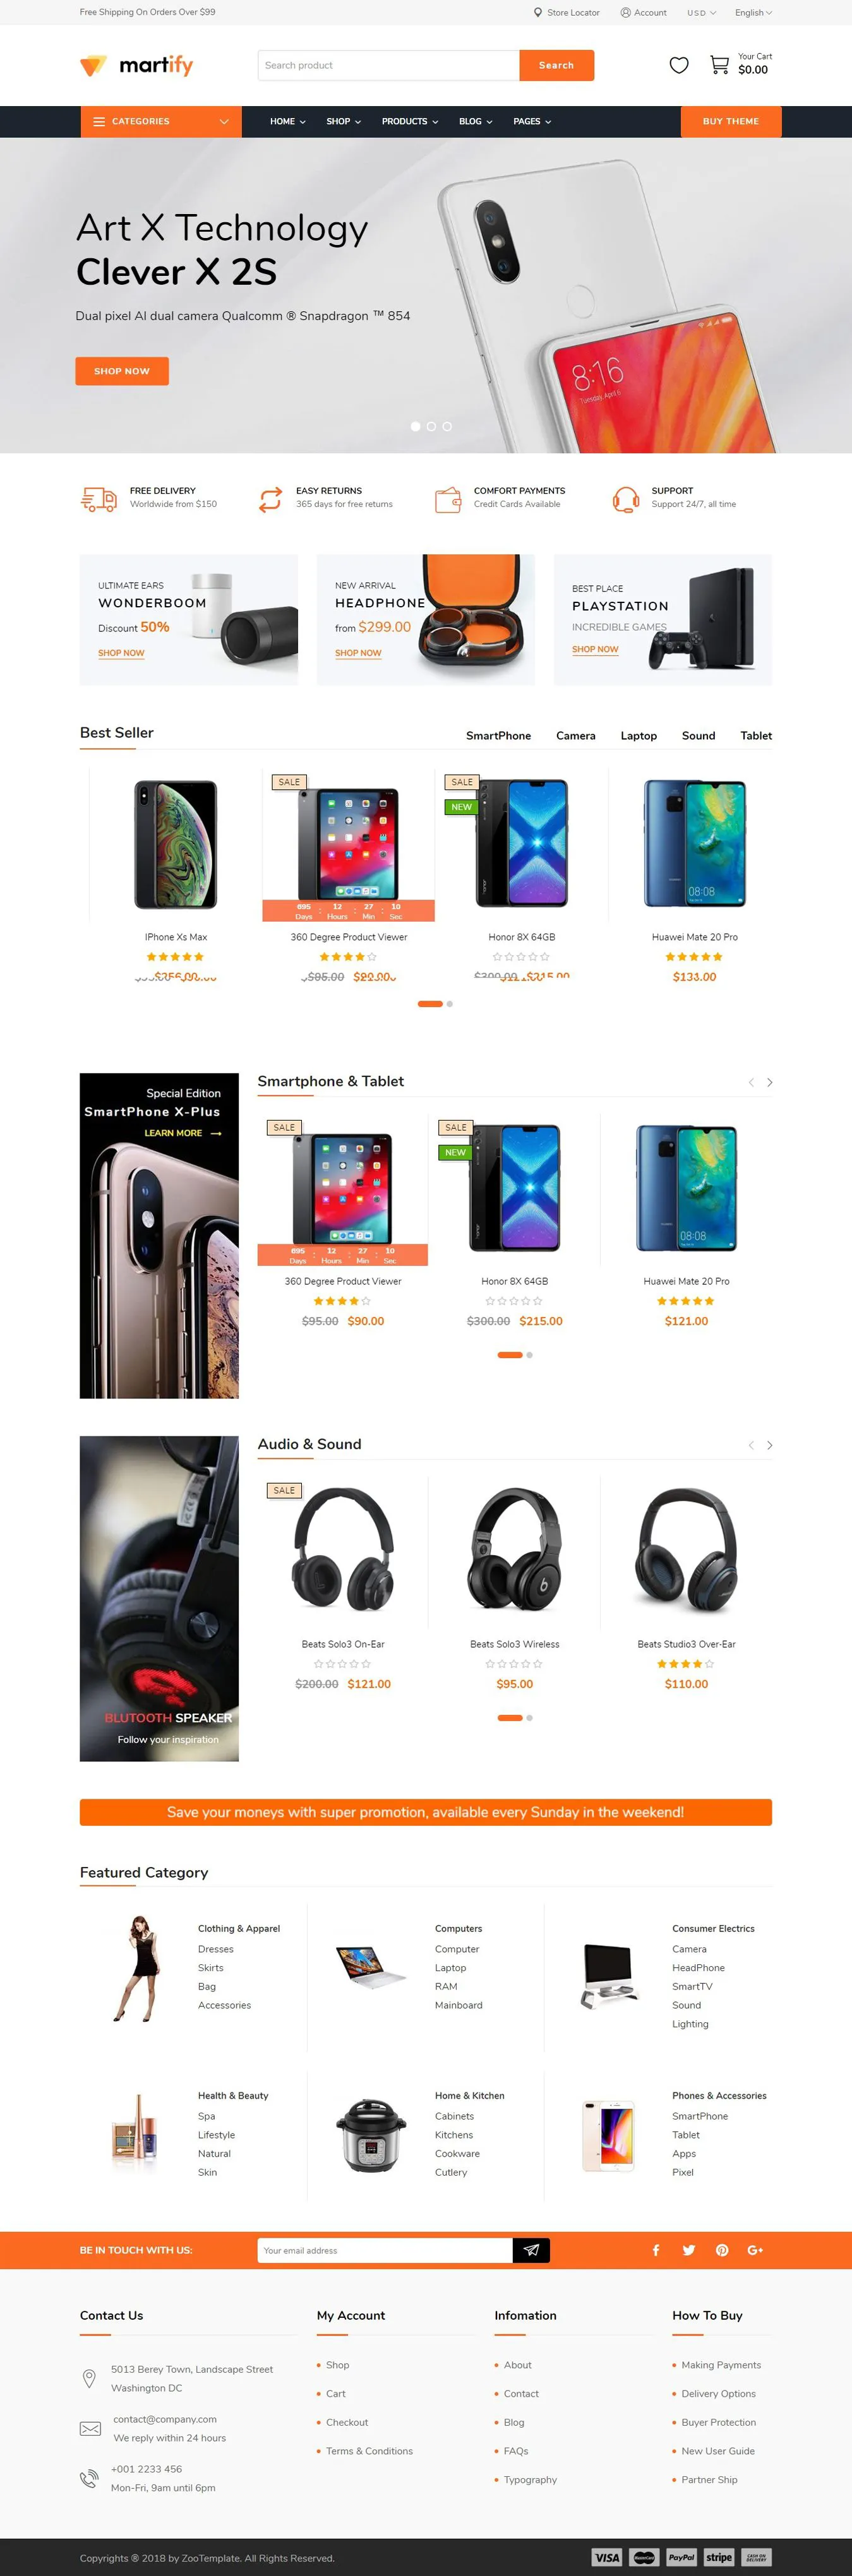Open the Pinterest social icon
The image size is (852, 2576).
click(722, 2249)
